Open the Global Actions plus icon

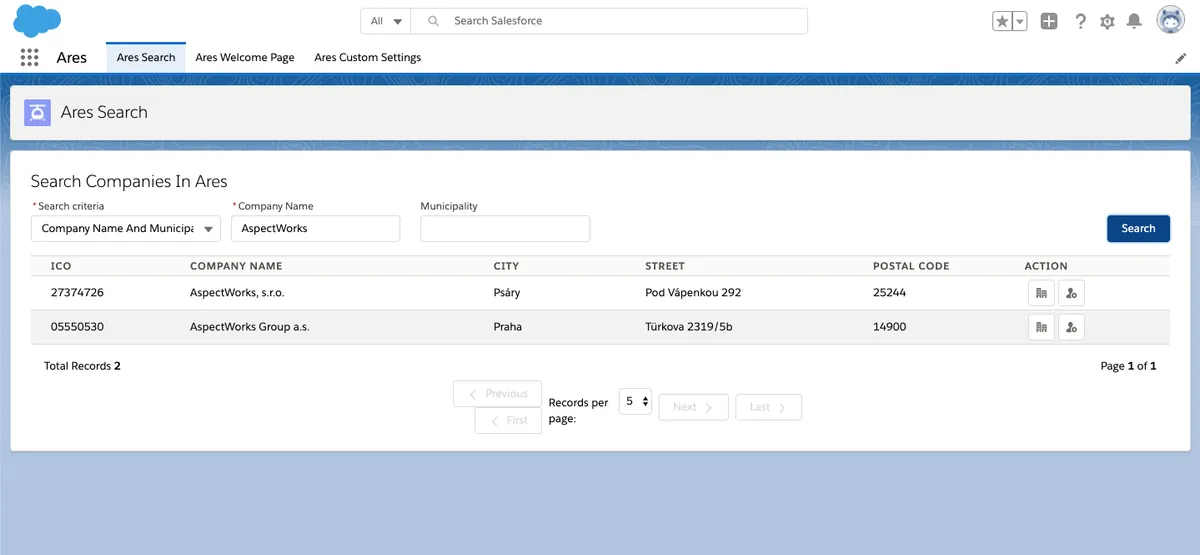(1048, 21)
